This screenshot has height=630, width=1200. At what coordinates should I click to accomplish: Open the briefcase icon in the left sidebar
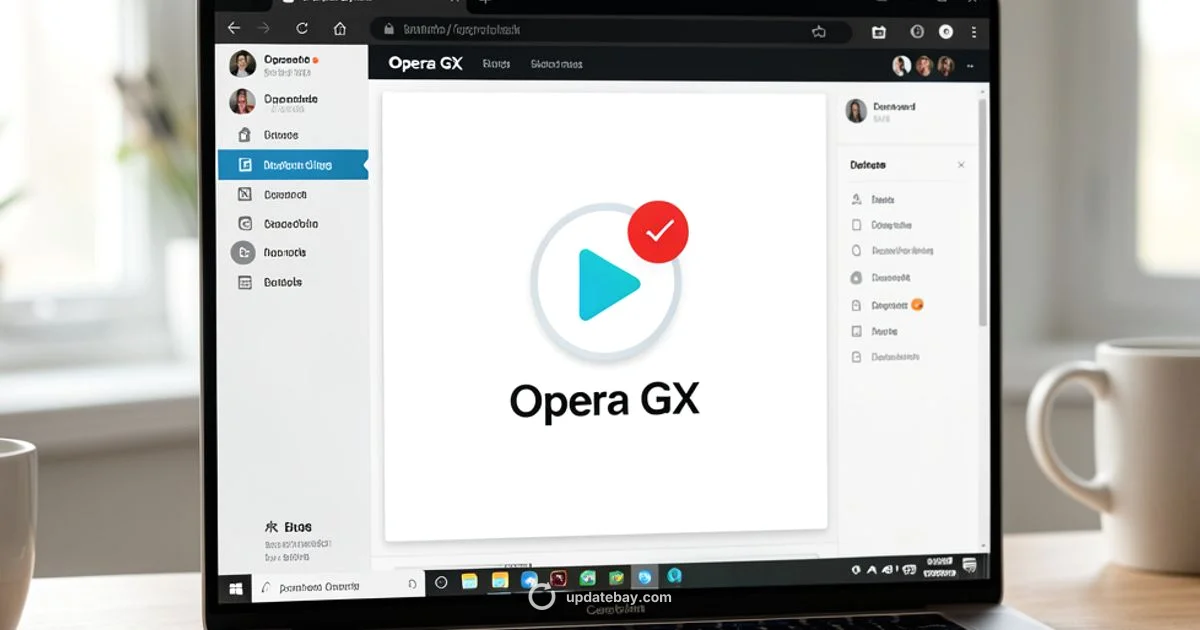pos(243,134)
